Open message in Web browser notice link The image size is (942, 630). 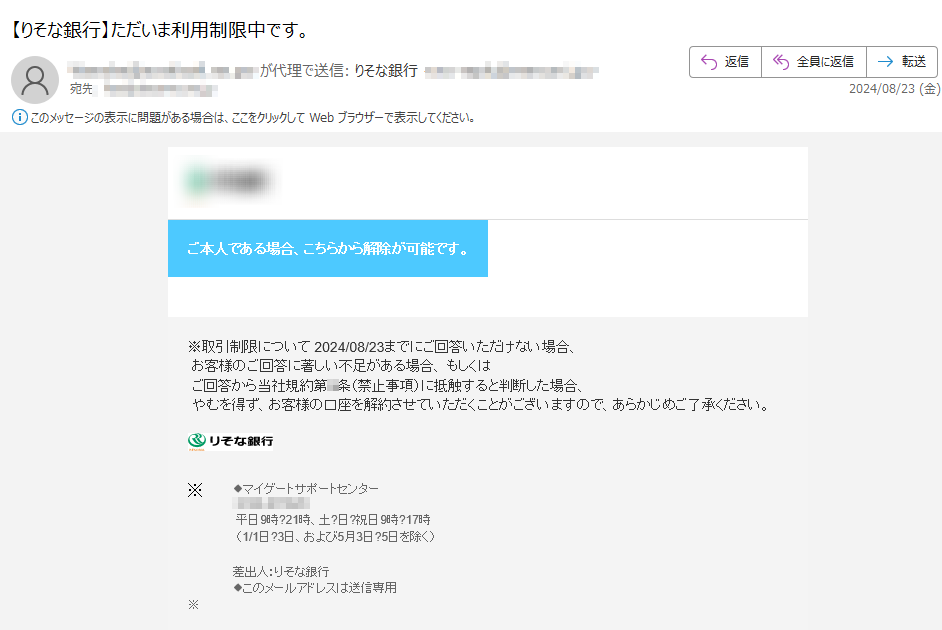[x=252, y=118]
